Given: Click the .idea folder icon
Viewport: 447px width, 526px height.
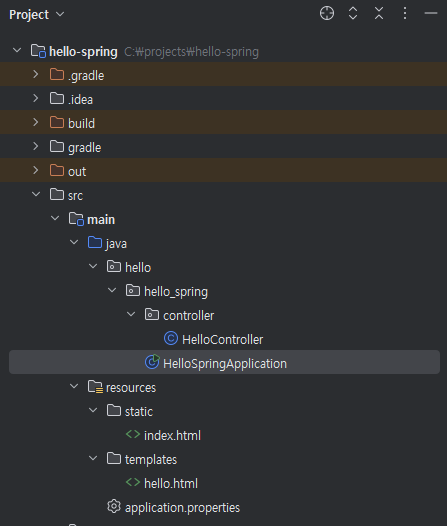Looking at the screenshot, I should pyautogui.click(x=57, y=98).
